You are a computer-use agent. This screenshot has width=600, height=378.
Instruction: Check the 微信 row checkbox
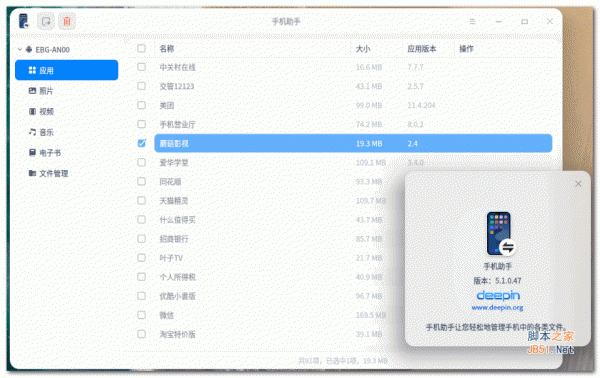142,315
